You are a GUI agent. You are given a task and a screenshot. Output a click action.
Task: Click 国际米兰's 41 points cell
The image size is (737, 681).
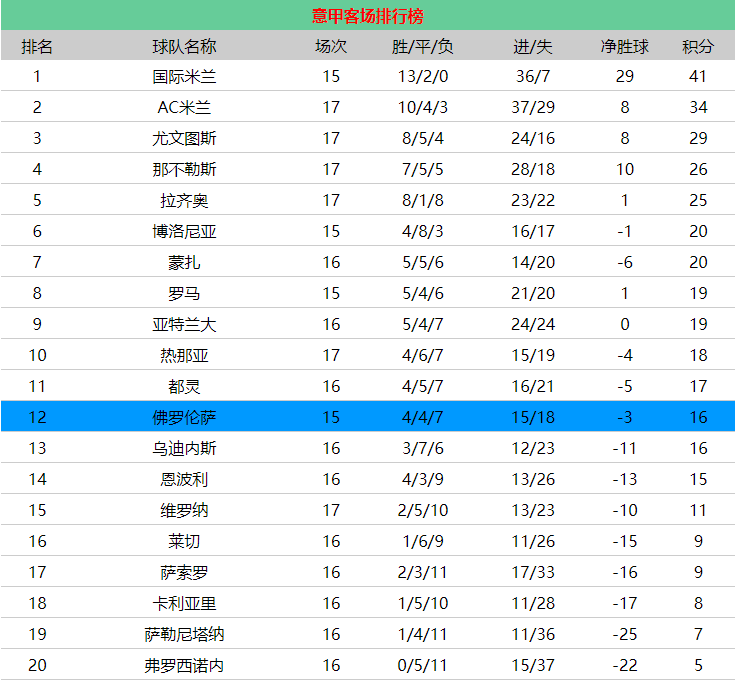click(x=697, y=76)
